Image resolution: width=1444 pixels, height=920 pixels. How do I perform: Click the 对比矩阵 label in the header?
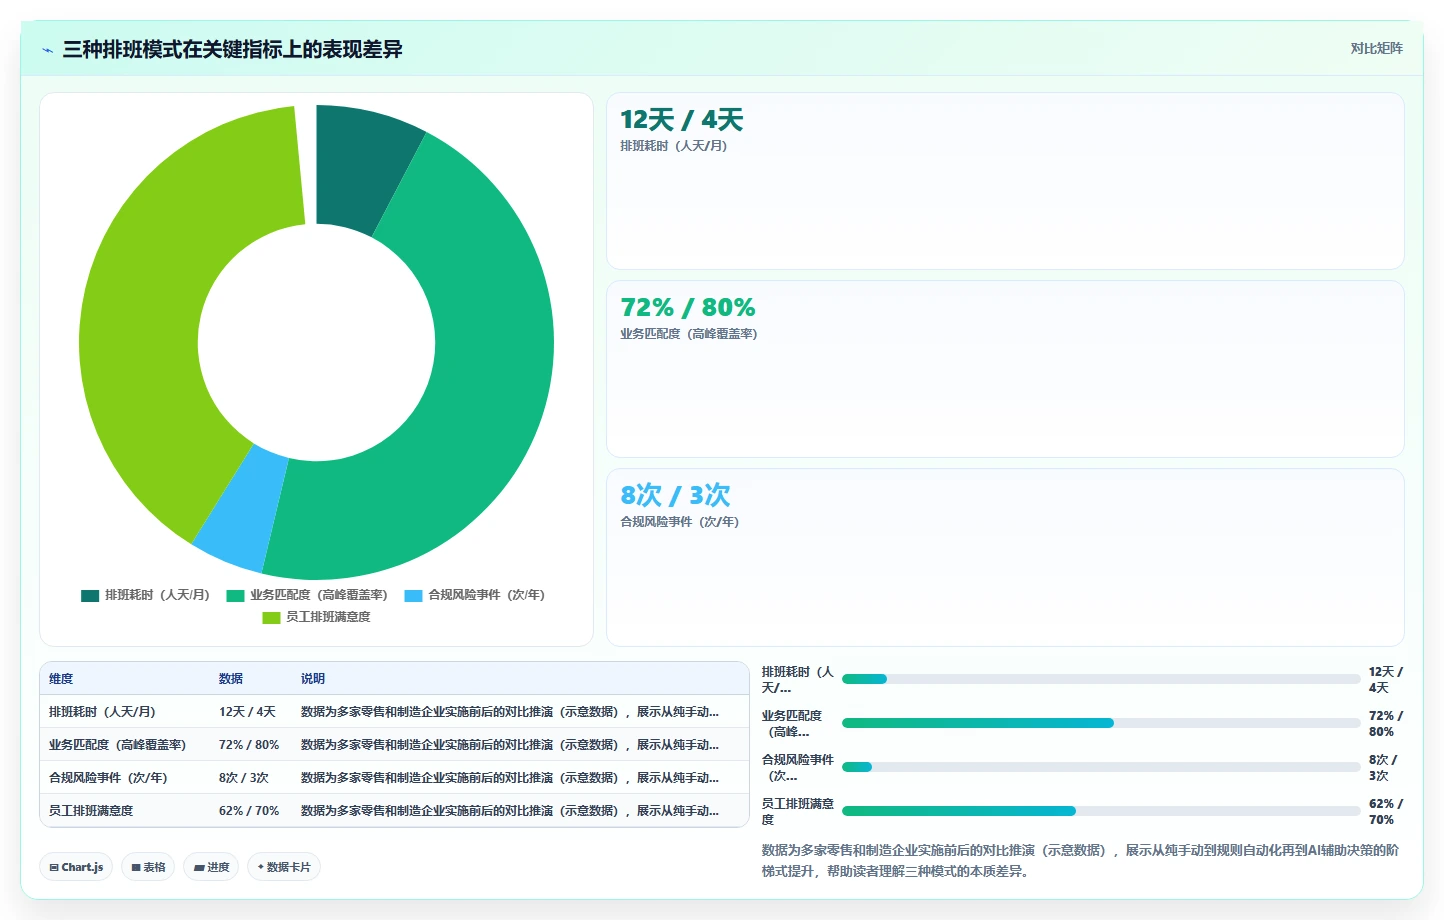tap(1376, 48)
